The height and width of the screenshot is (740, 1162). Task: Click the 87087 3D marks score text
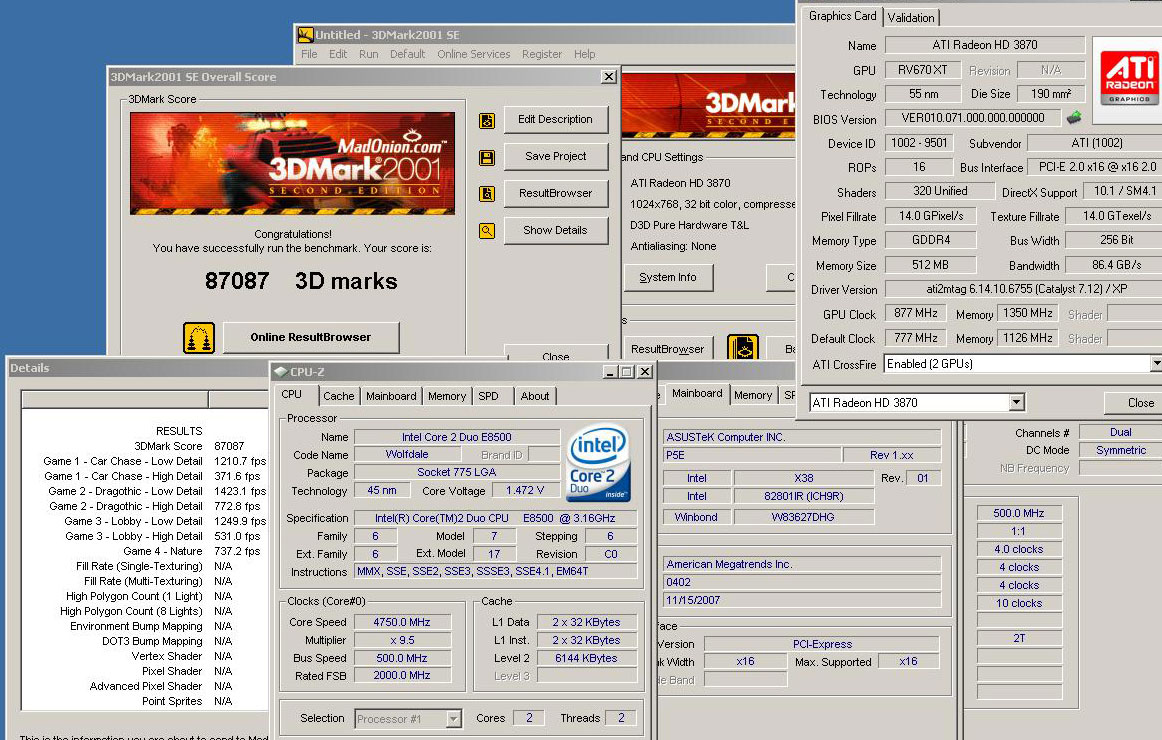[301, 281]
